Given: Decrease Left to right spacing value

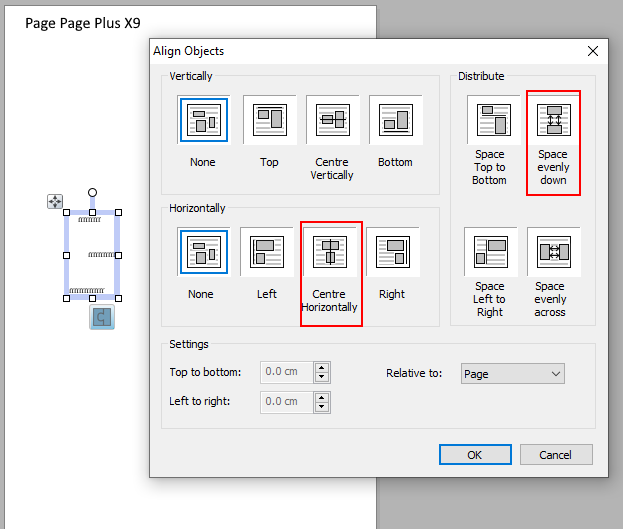Looking at the screenshot, I should (x=322, y=407).
